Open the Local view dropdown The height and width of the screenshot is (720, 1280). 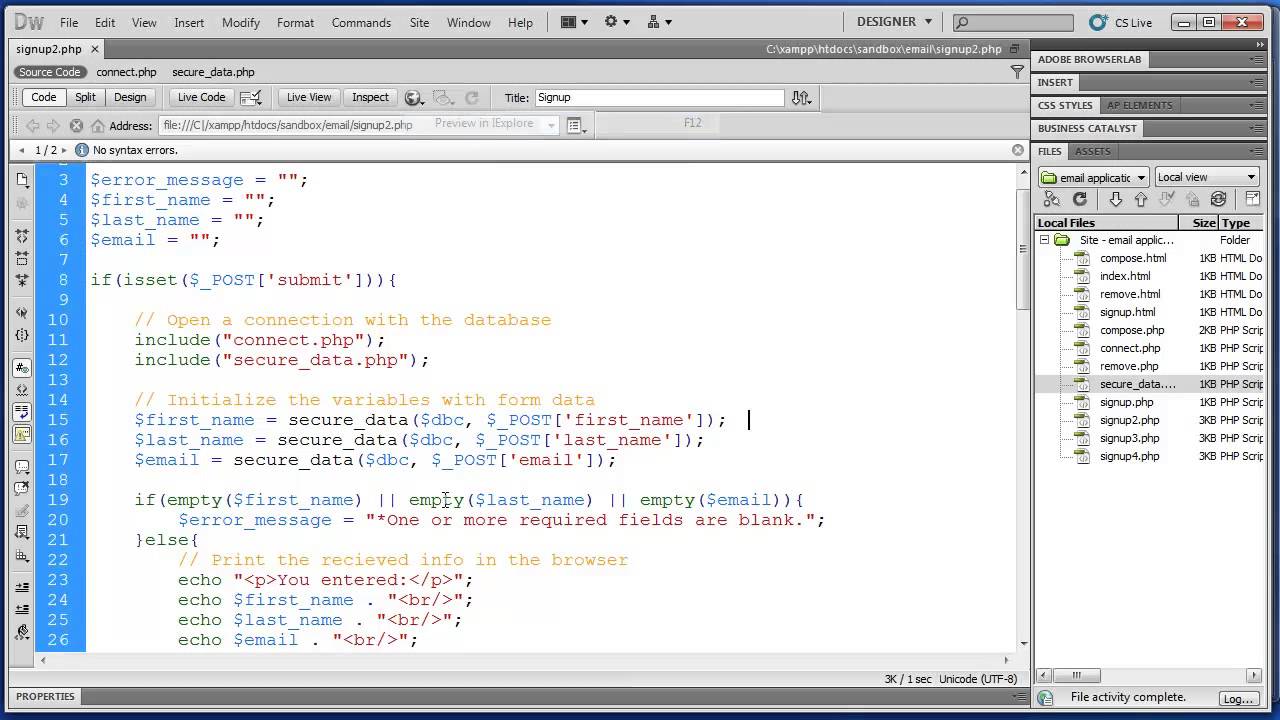click(x=1207, y=177)
